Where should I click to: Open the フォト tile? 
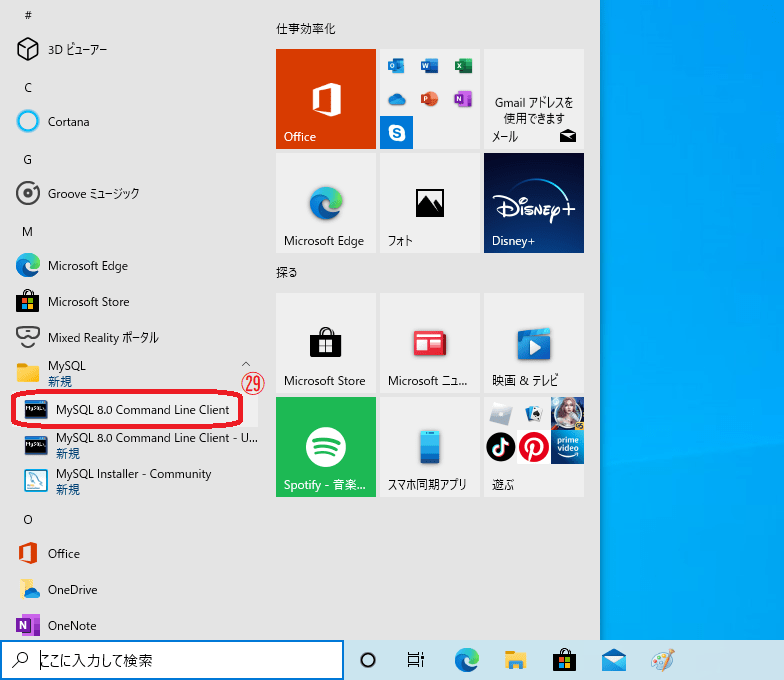coord(430,202)
